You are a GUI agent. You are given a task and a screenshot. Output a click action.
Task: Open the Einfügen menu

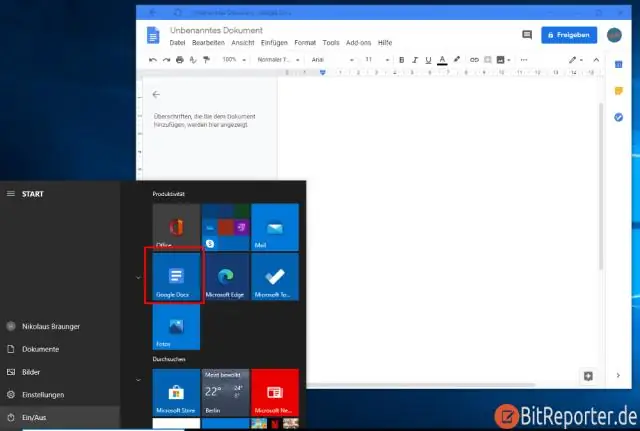(274, 43)
